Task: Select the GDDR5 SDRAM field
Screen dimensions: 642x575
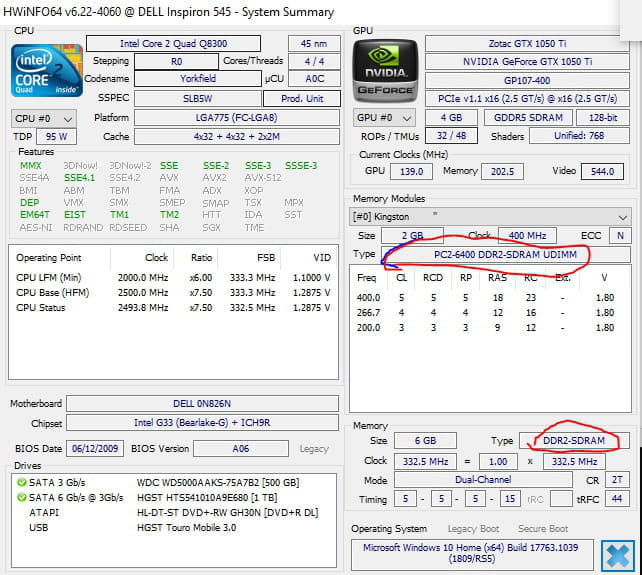Action: 528,118
